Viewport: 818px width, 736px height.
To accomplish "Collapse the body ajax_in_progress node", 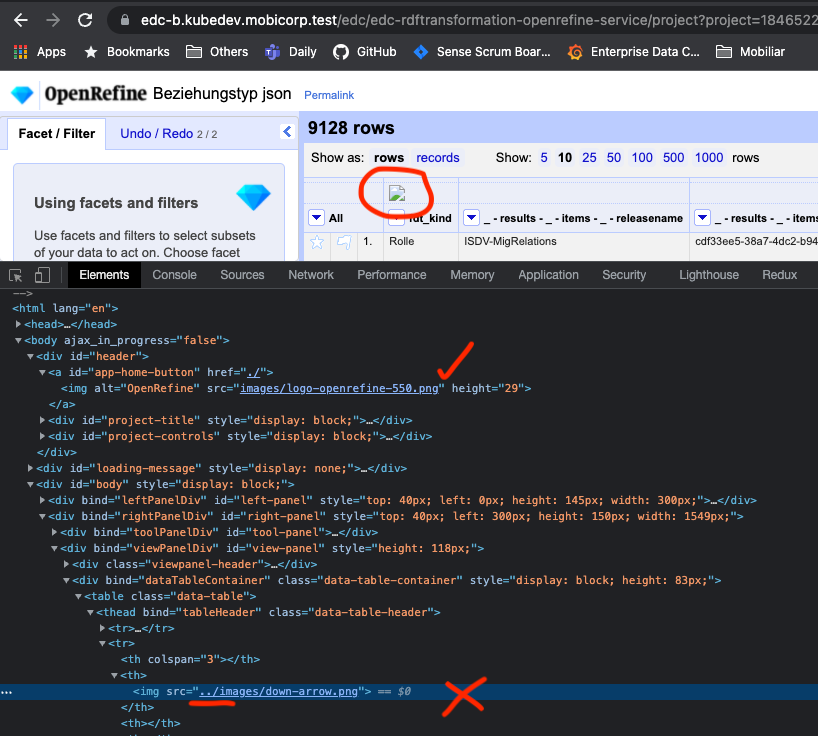I will click(x=18, y=340).
